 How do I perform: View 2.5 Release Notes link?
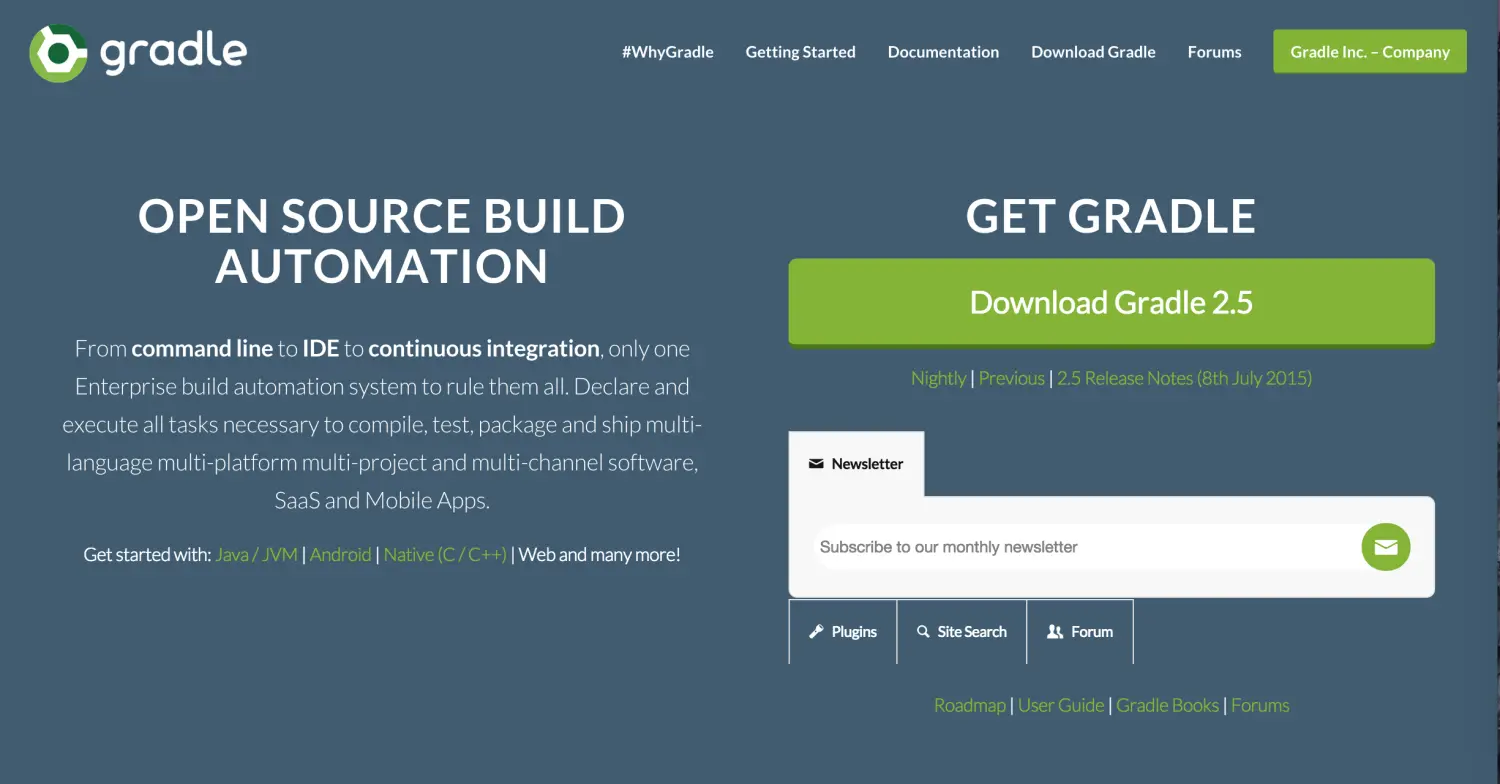point(1184,378)
